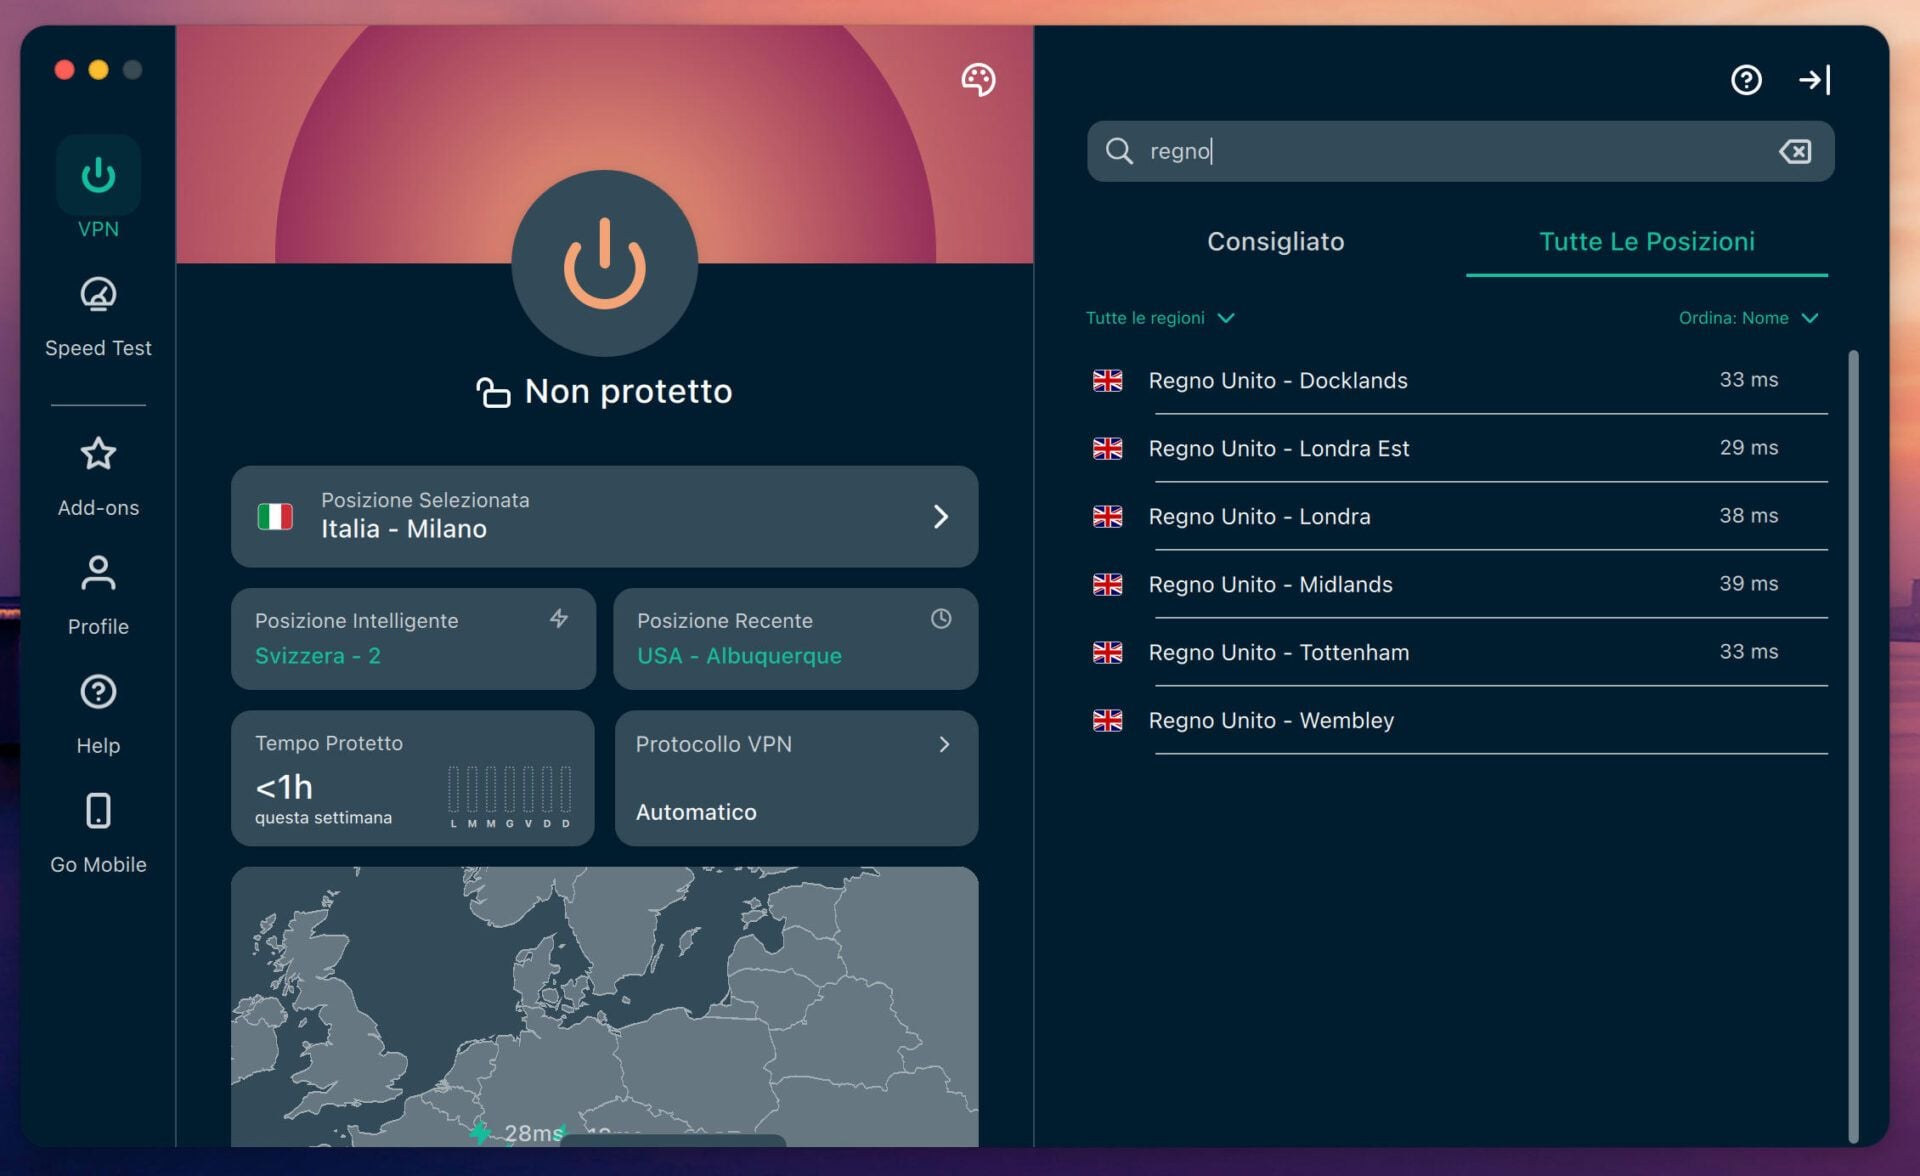The width and height of the screenshot is (1920, 1176).
Task: Click into the location search field
Action: (1460, 151)
